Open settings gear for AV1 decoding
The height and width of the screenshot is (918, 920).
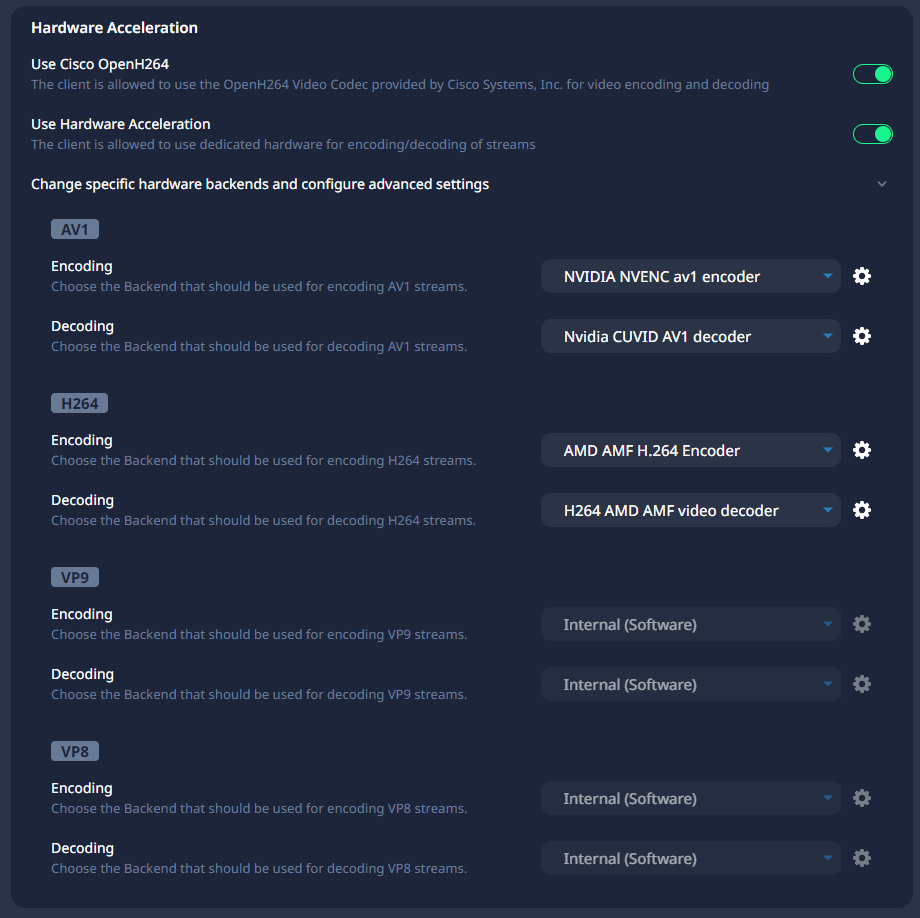point(861,336)
